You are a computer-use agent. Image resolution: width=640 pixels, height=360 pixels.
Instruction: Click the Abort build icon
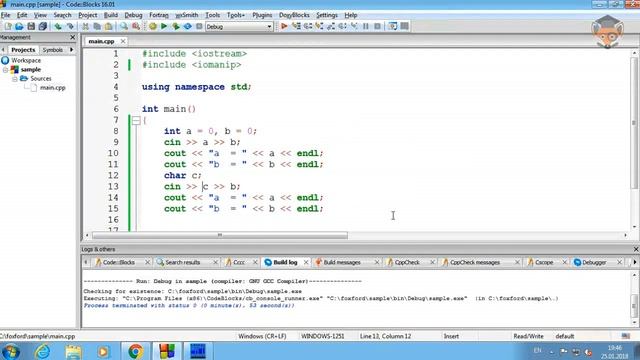click(x=199, y=27)
